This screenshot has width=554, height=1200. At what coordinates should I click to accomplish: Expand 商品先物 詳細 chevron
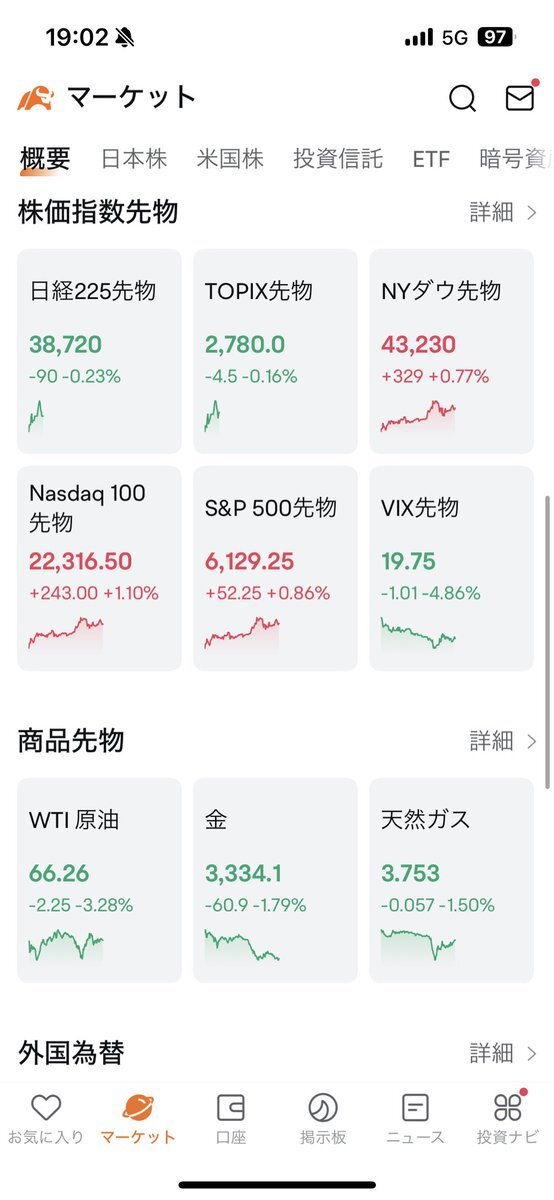[x=531, y=741]
